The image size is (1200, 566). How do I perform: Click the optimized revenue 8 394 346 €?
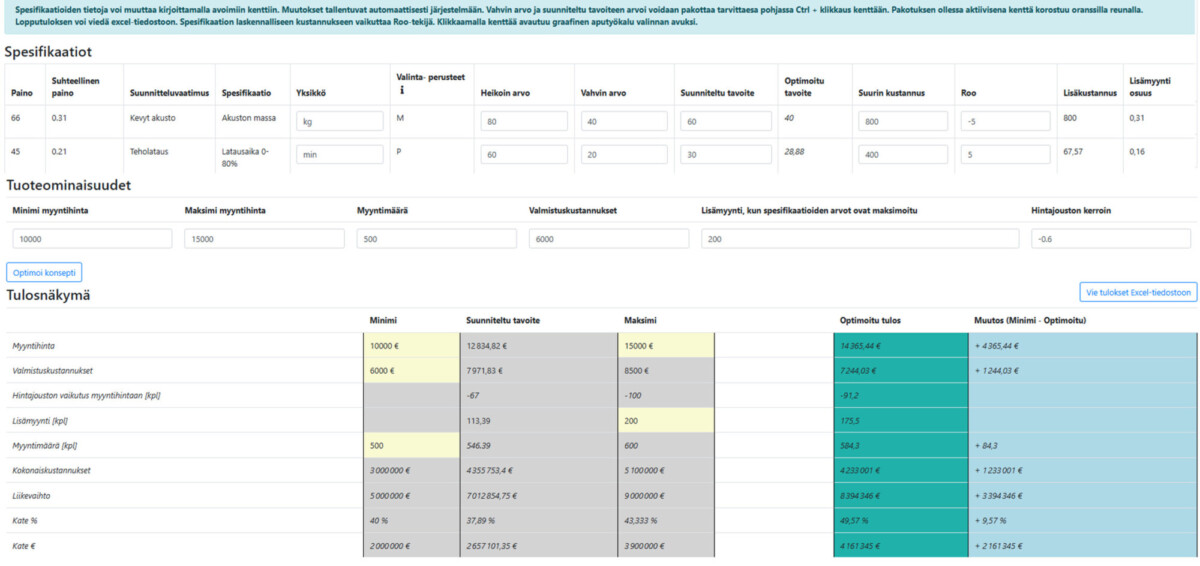pyautogui.click(x=861, y=495)
